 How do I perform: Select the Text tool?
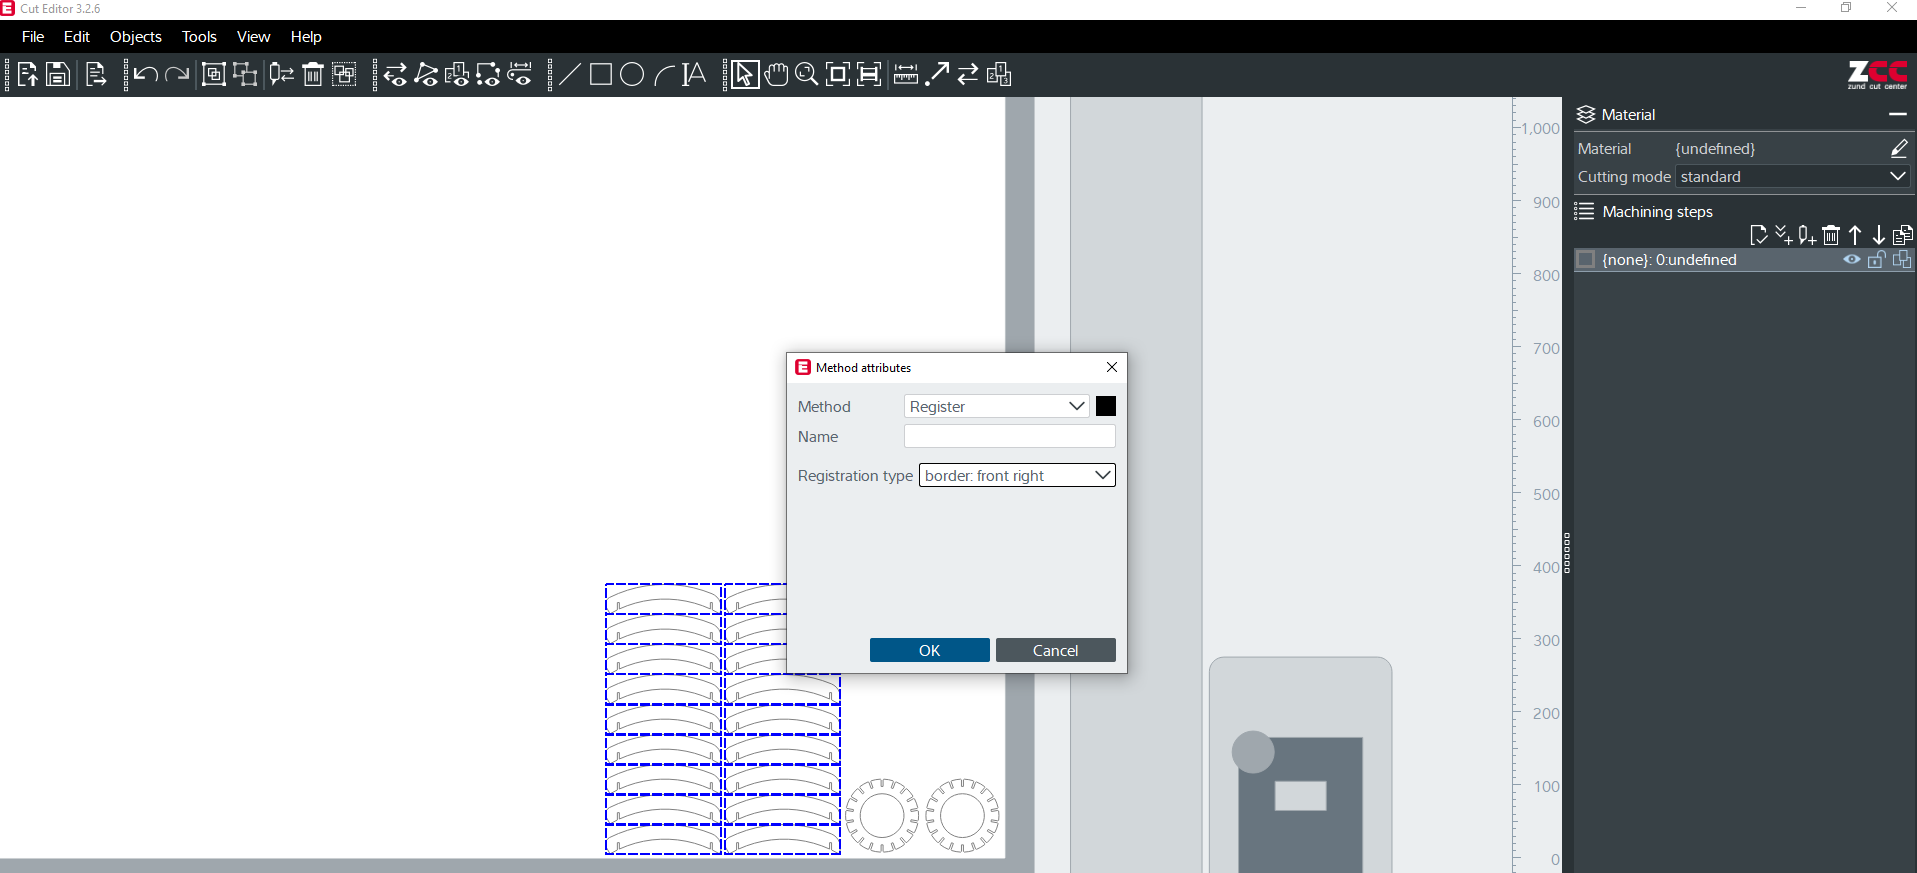(694, 74)
